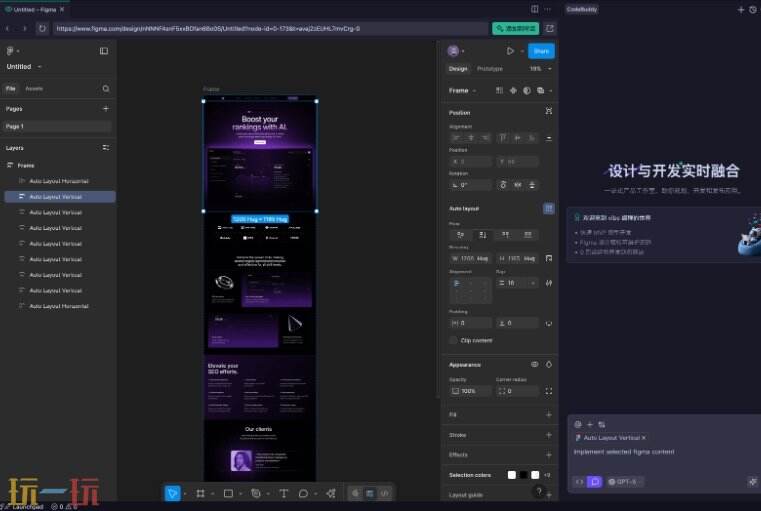Click the Present play icon

[x=510, y=51]
